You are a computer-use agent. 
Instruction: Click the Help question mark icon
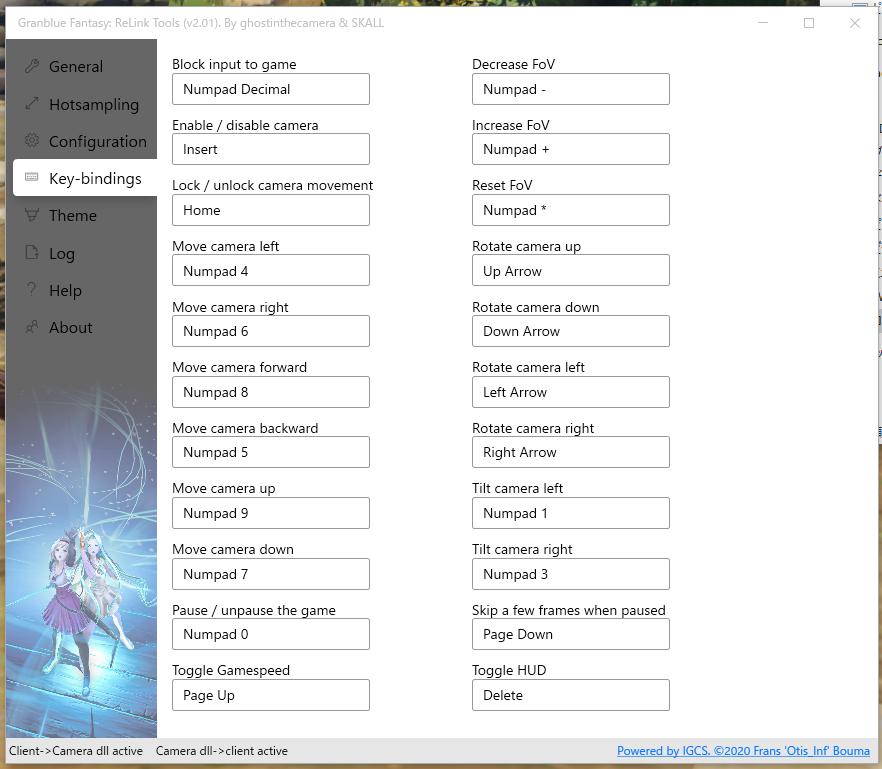pos(32,290)
